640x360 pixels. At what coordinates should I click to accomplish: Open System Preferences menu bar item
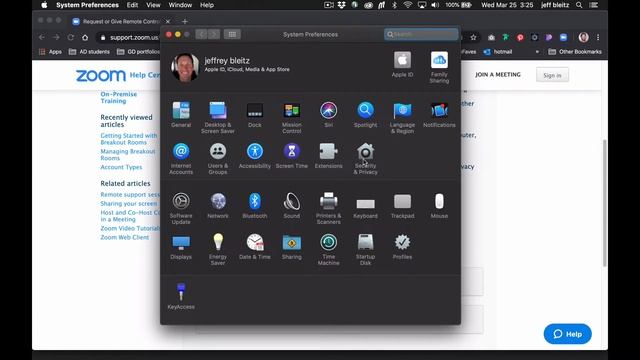tap(87, 5)
